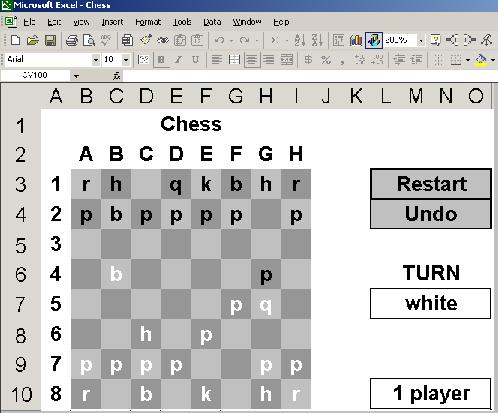Toggle the highlighted Drawing toolbar icon
The width and height of the screenshot is (498, 413).
(x=374, y=40)
